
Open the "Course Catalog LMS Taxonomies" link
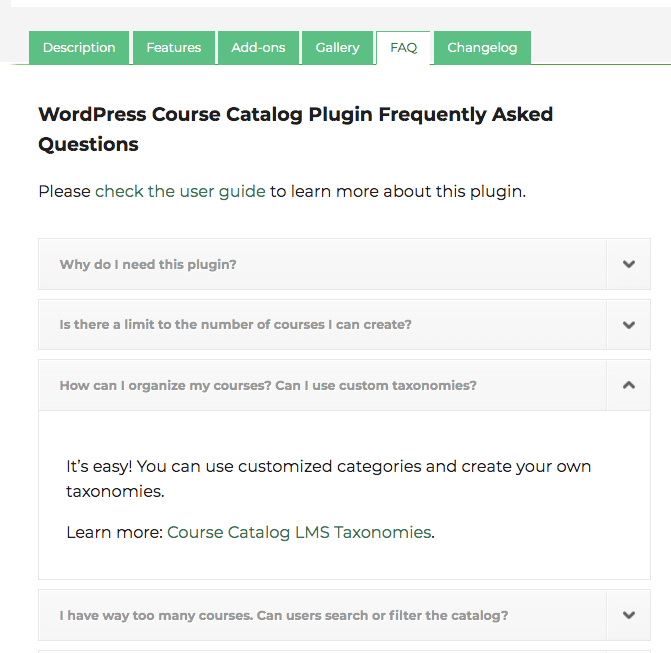[x=299, y=532]
